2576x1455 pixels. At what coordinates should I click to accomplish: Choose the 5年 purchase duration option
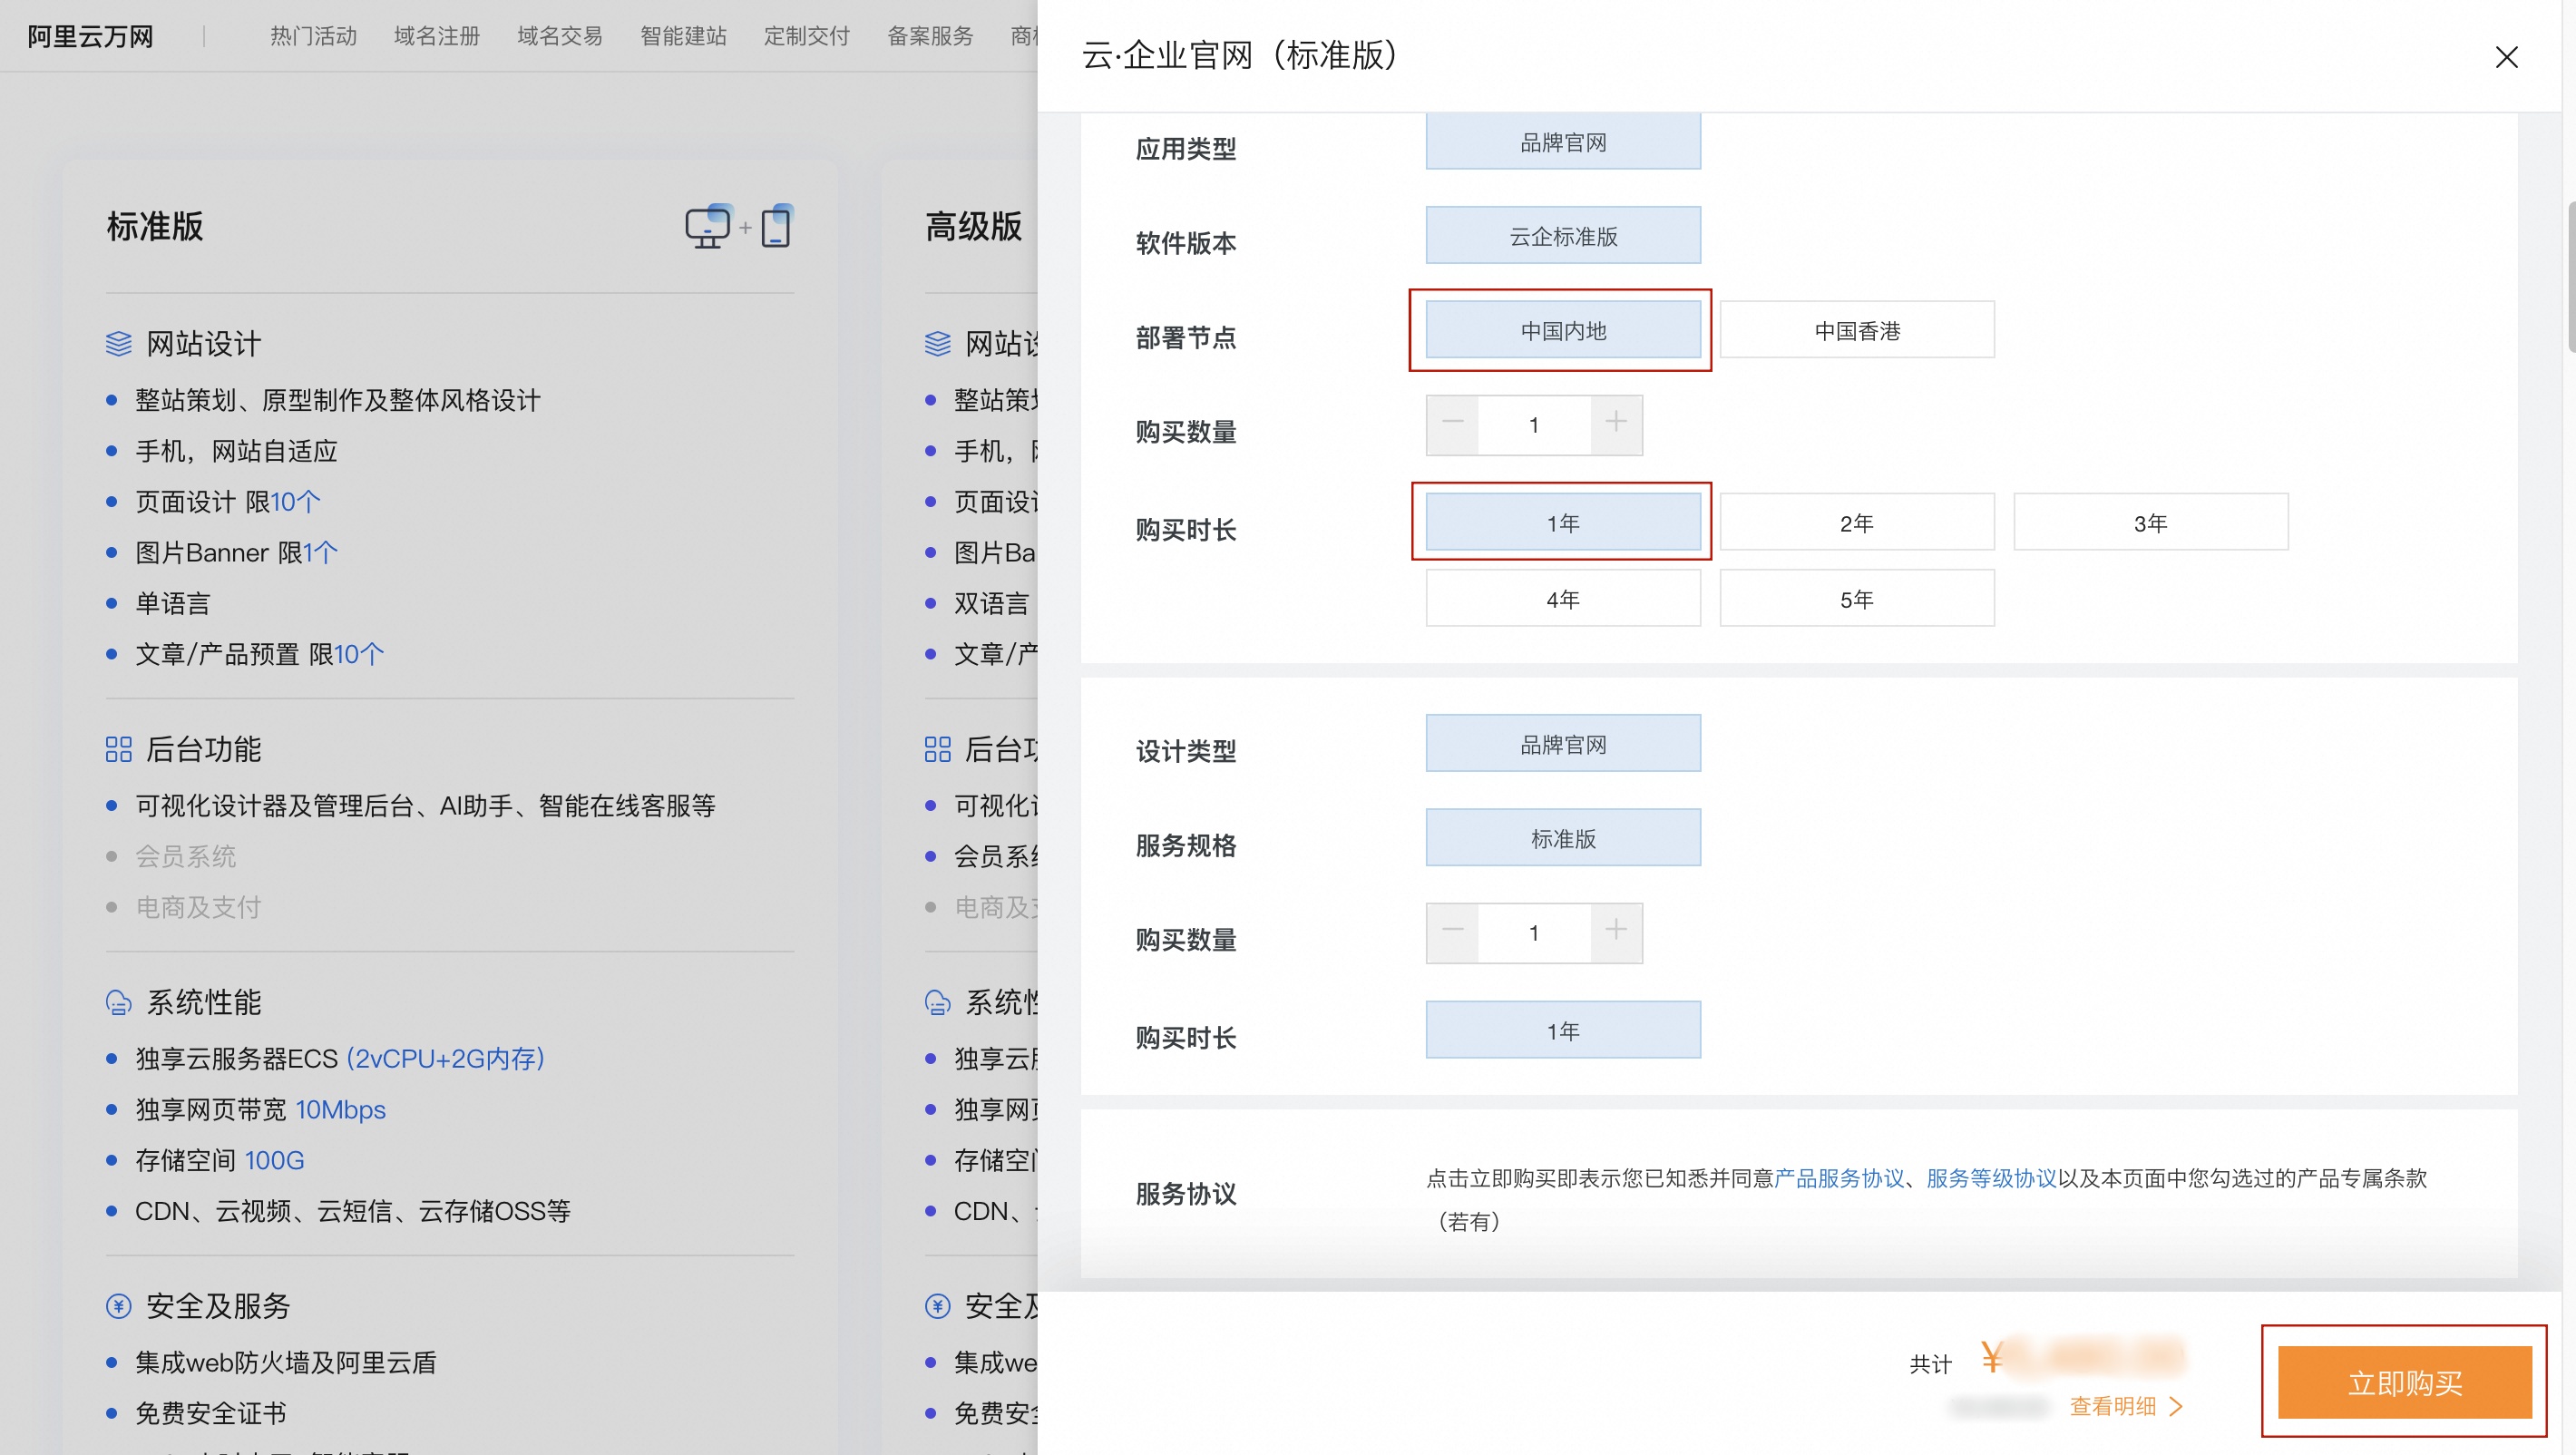click(1856, 598)
